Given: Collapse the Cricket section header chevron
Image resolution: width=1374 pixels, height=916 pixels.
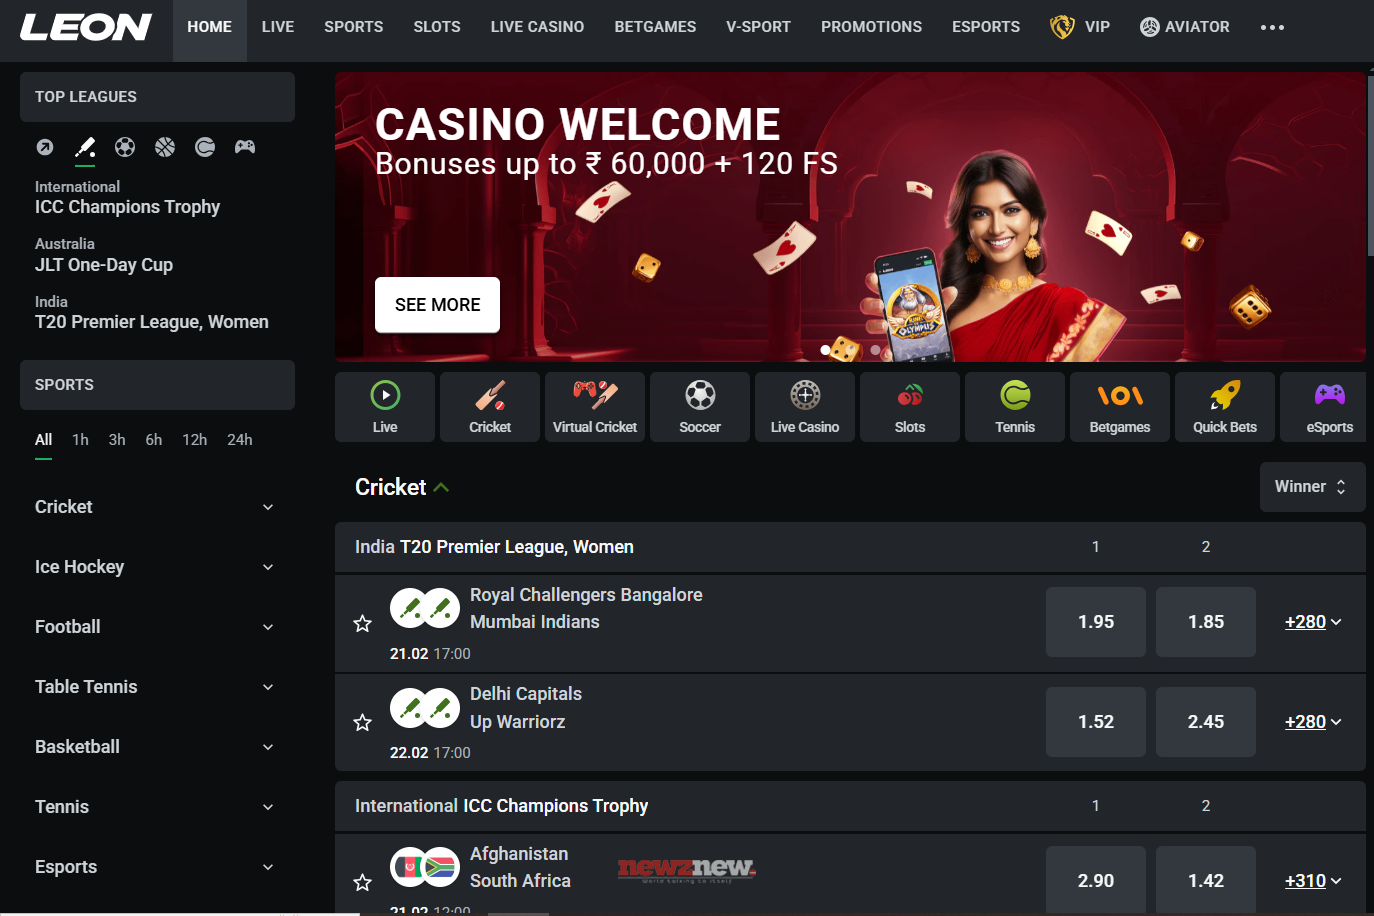Looking at the screenshot, I should (x=442, y=488).
